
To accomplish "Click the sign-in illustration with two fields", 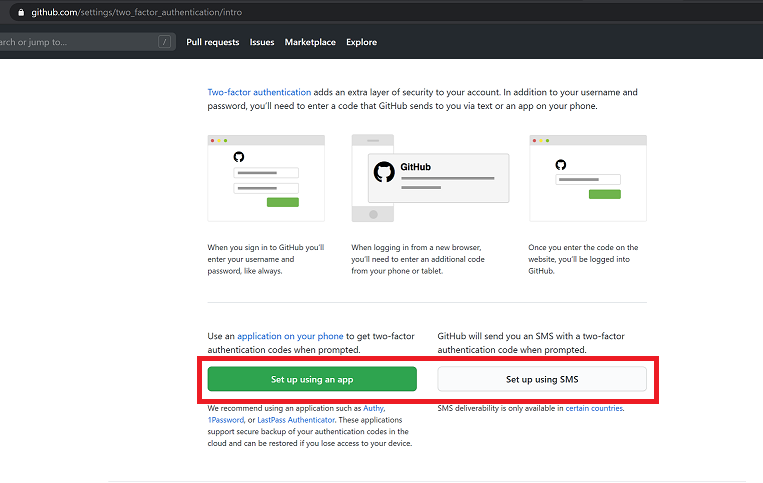I will pos(266,179).
